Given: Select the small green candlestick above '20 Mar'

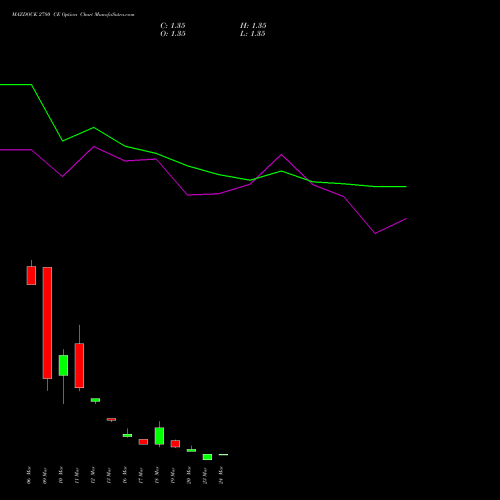Looking at the screenshot, I should pyautogui.click(x=191, y=450).
